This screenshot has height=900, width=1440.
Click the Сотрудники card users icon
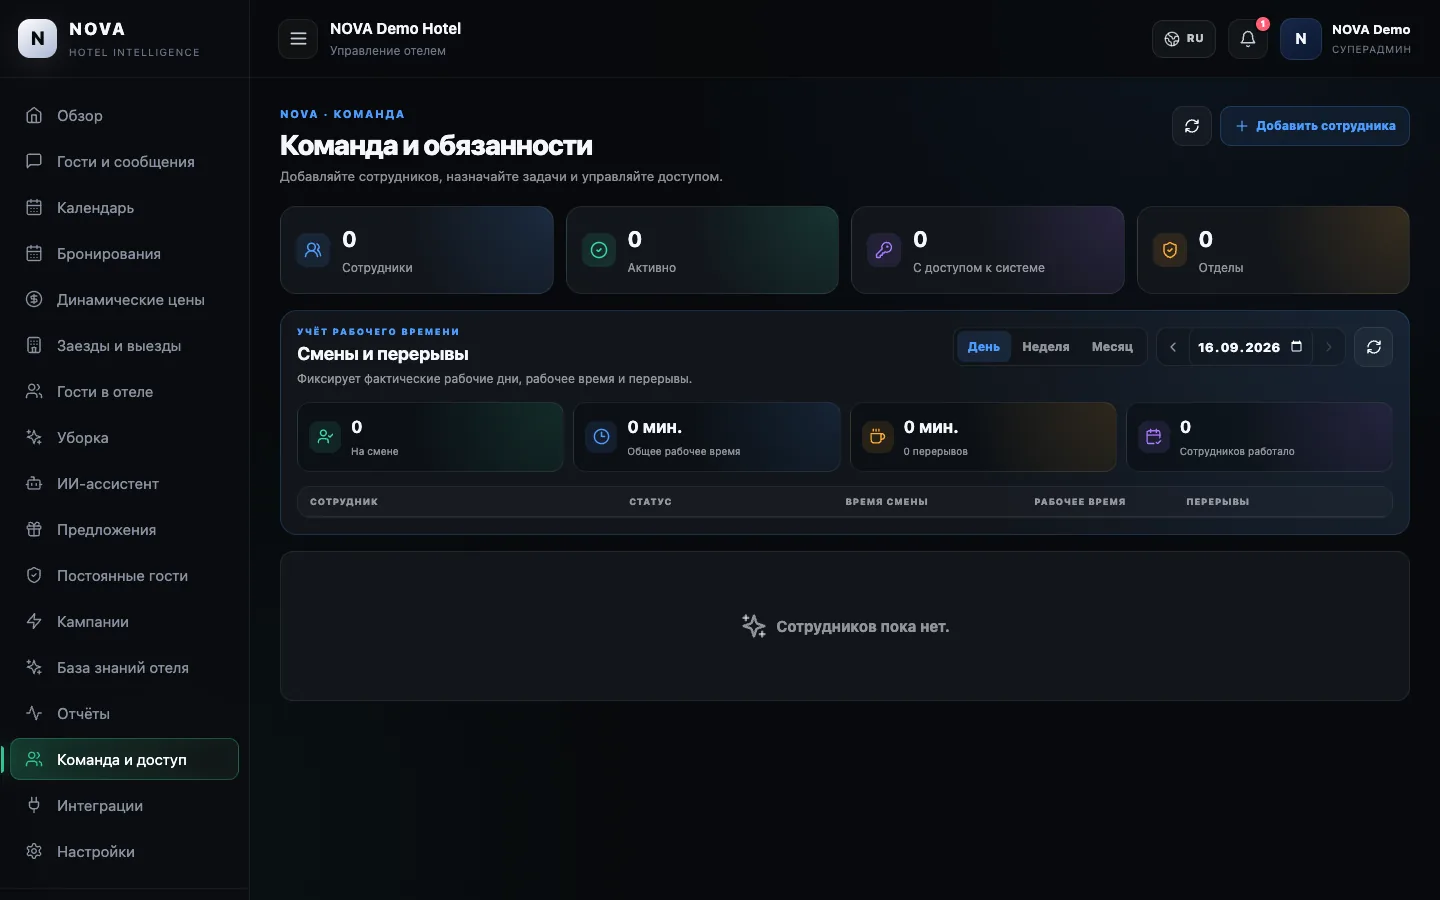[313, 250]
